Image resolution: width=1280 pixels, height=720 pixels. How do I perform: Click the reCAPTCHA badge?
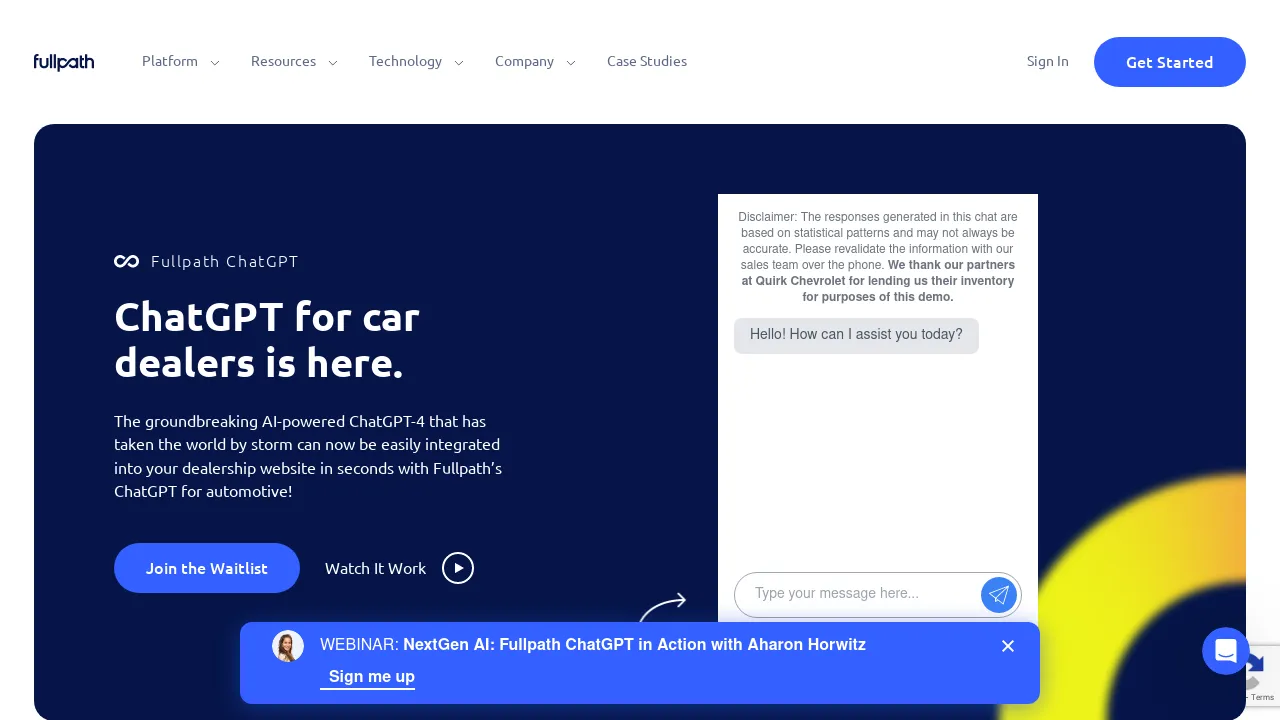pos(1262,676)
